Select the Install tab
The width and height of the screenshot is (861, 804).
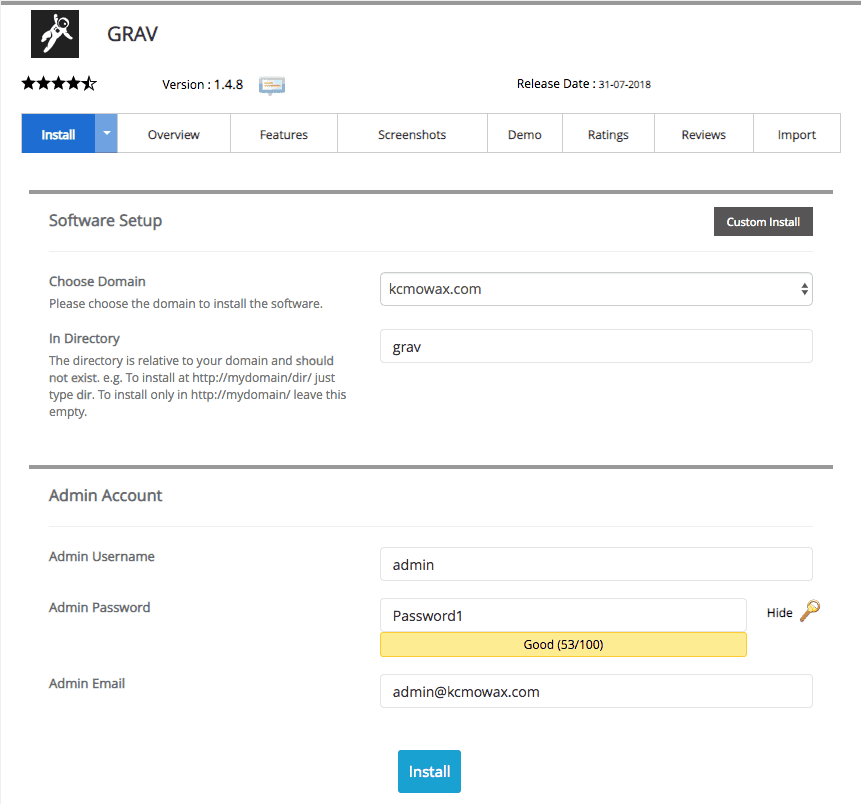58,133
